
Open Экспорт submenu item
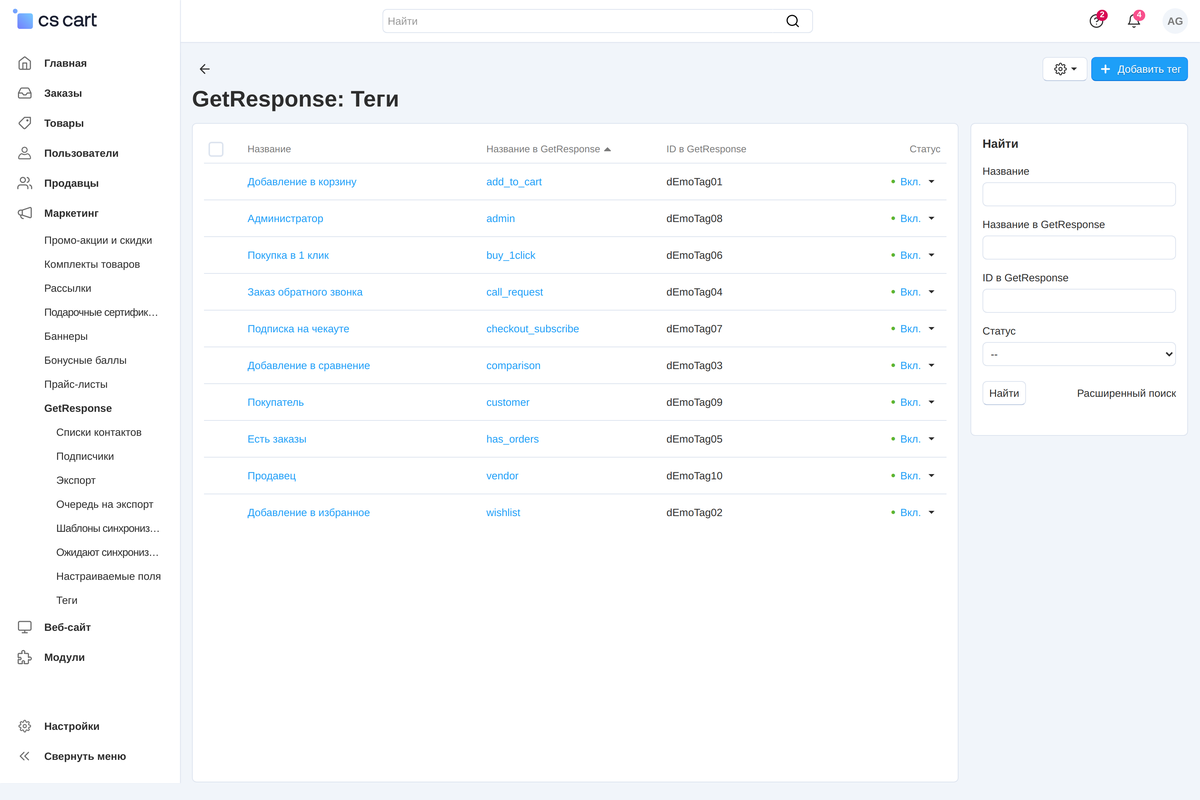click(x=76, y=480)
